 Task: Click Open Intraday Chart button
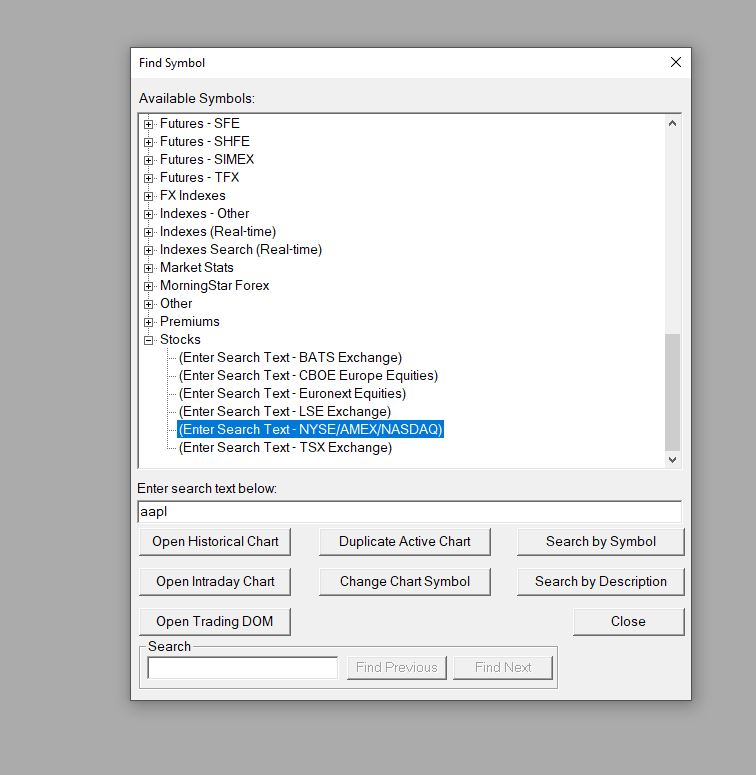pos(215,582)
